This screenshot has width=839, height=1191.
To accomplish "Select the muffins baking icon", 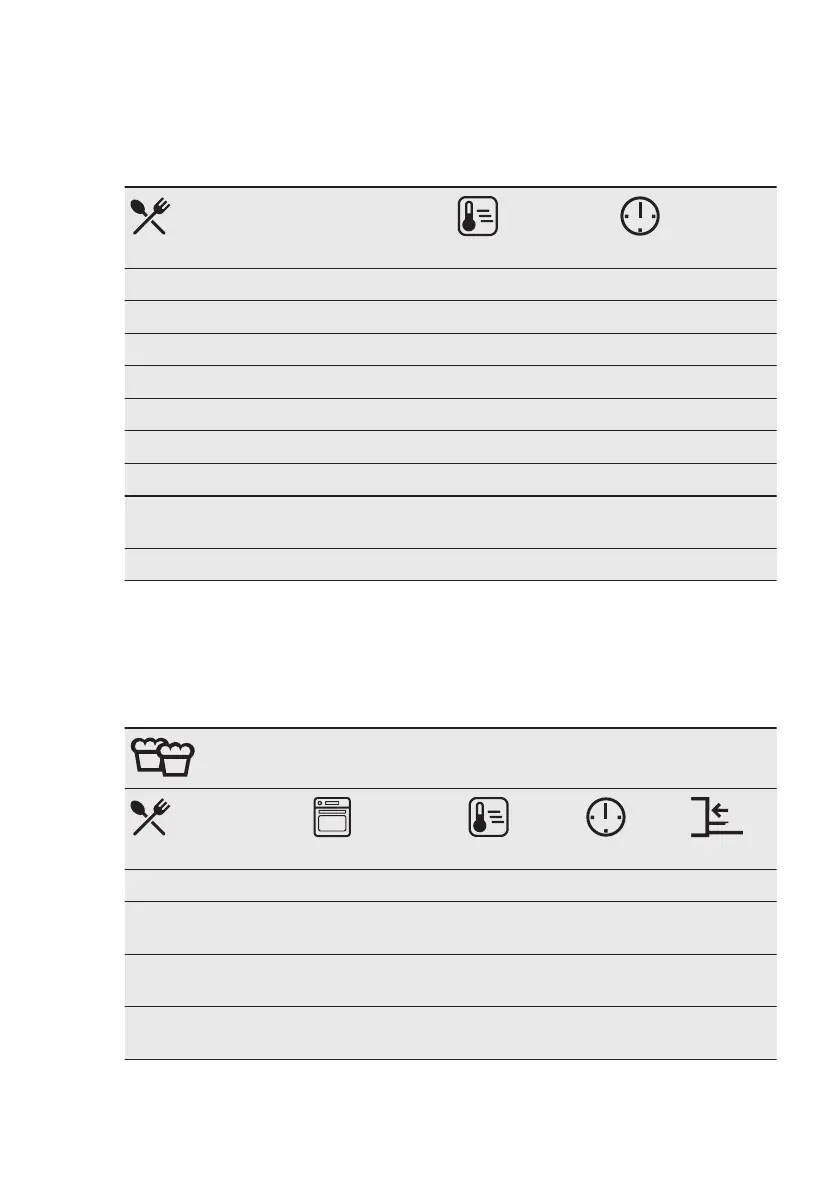I will [x=162, y=757].
